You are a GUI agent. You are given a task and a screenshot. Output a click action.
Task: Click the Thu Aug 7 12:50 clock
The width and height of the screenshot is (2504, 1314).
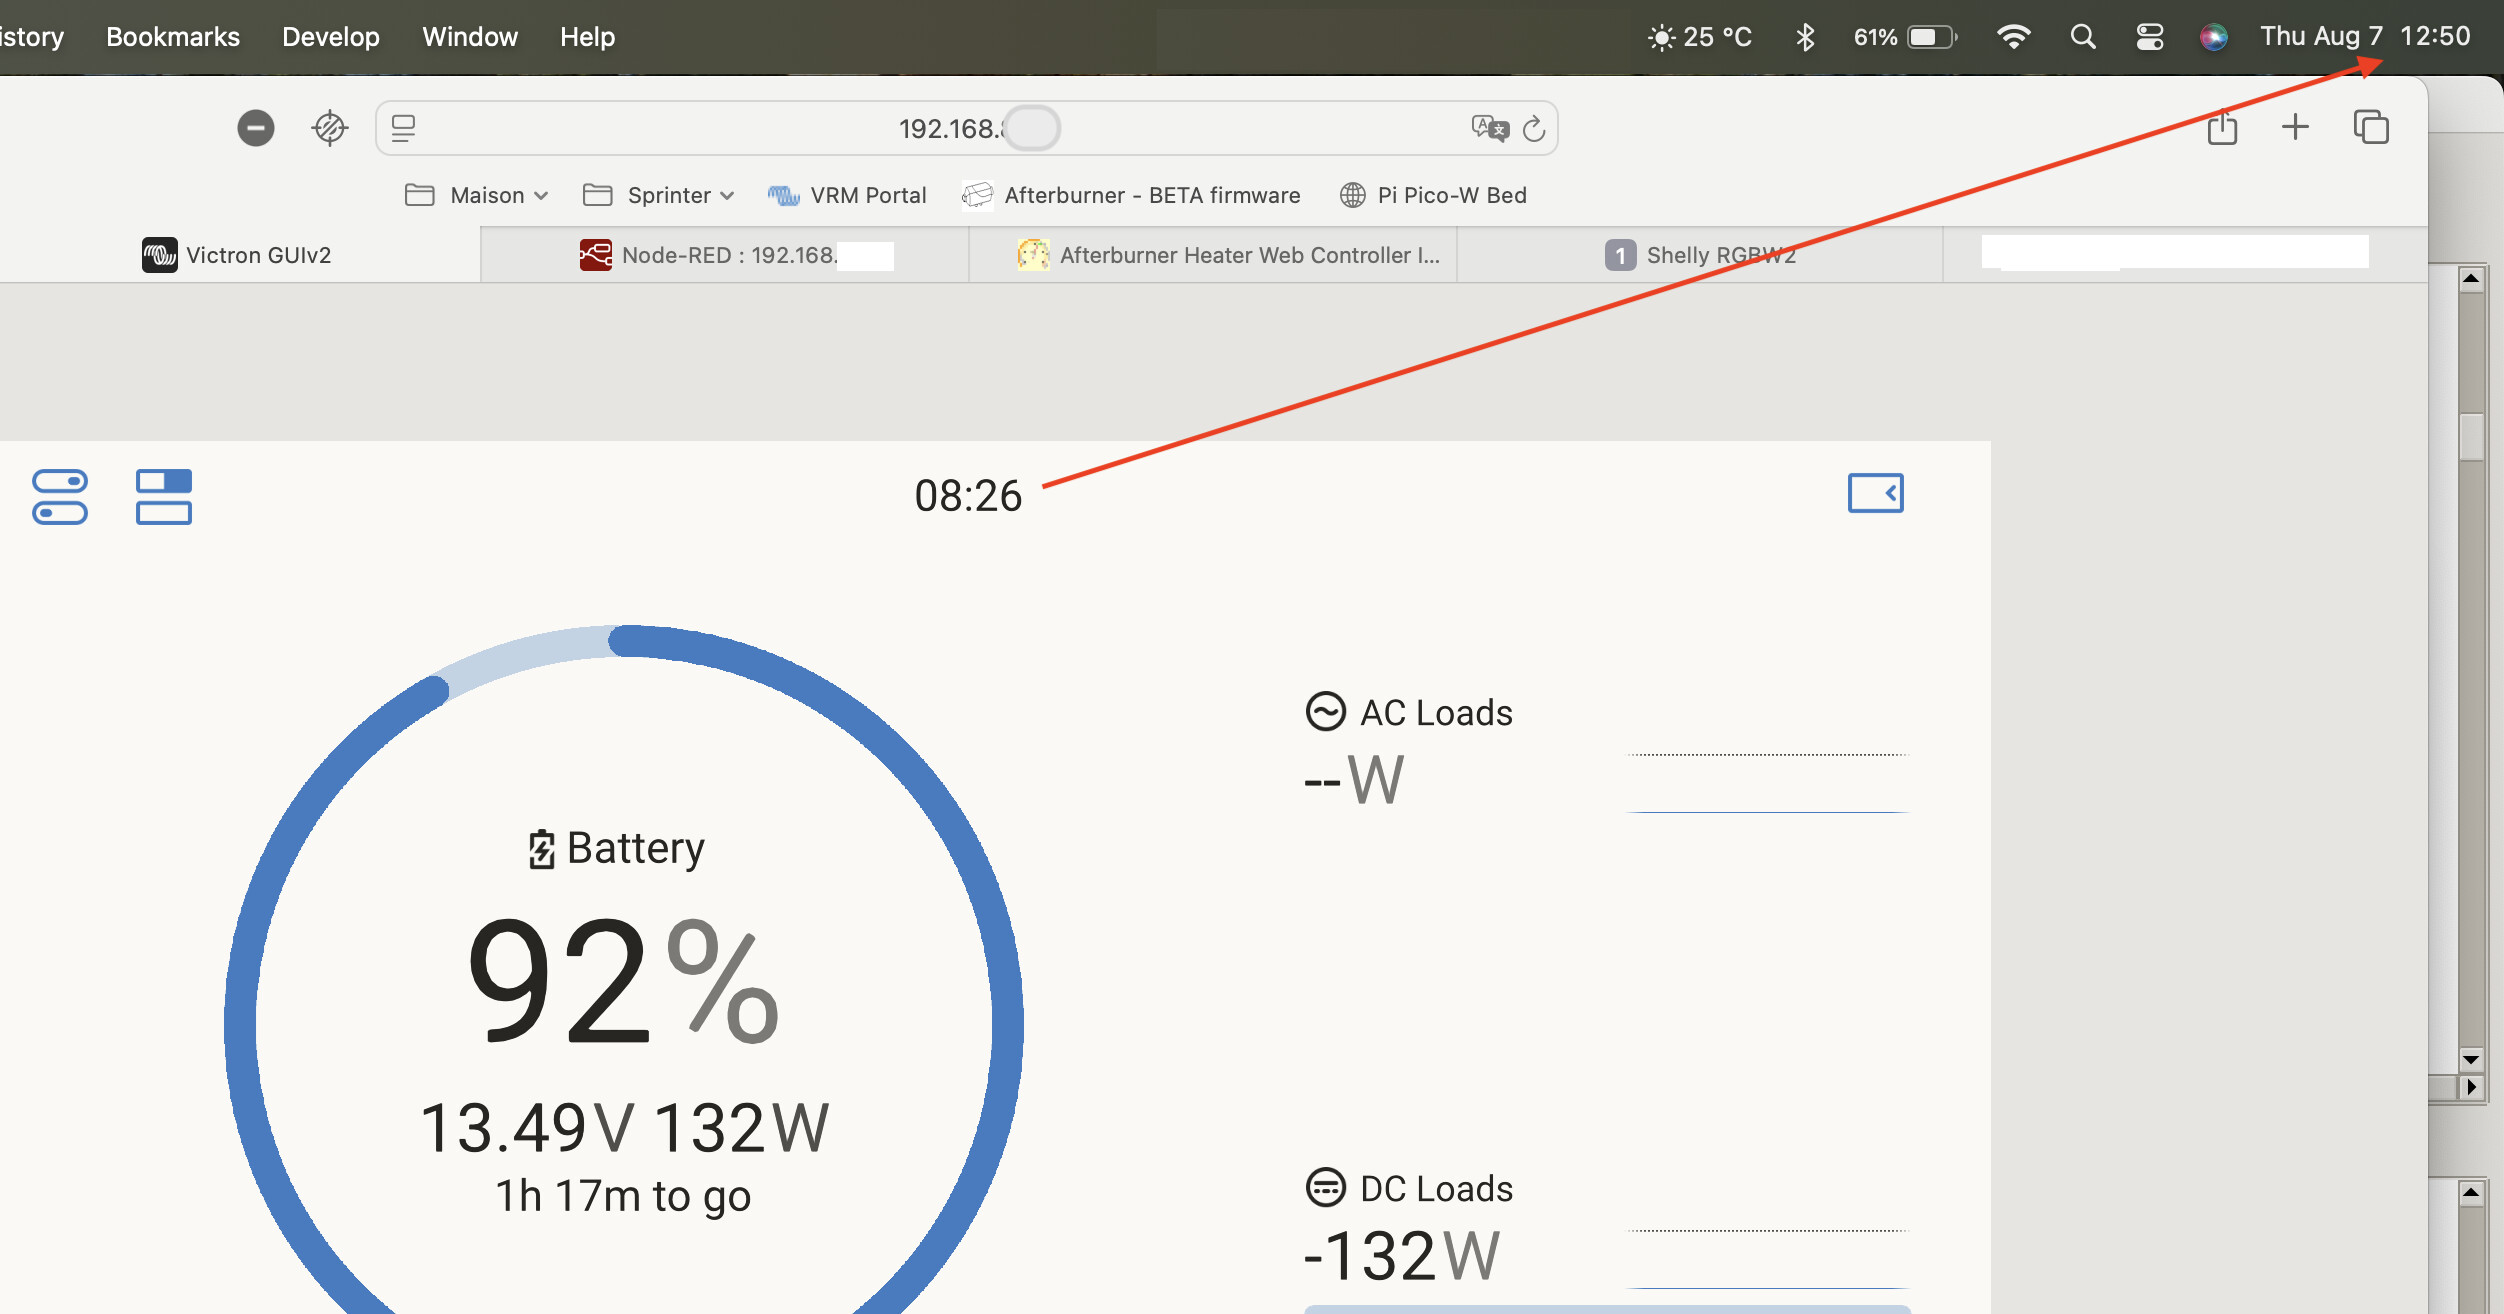tap(2365, 37)
